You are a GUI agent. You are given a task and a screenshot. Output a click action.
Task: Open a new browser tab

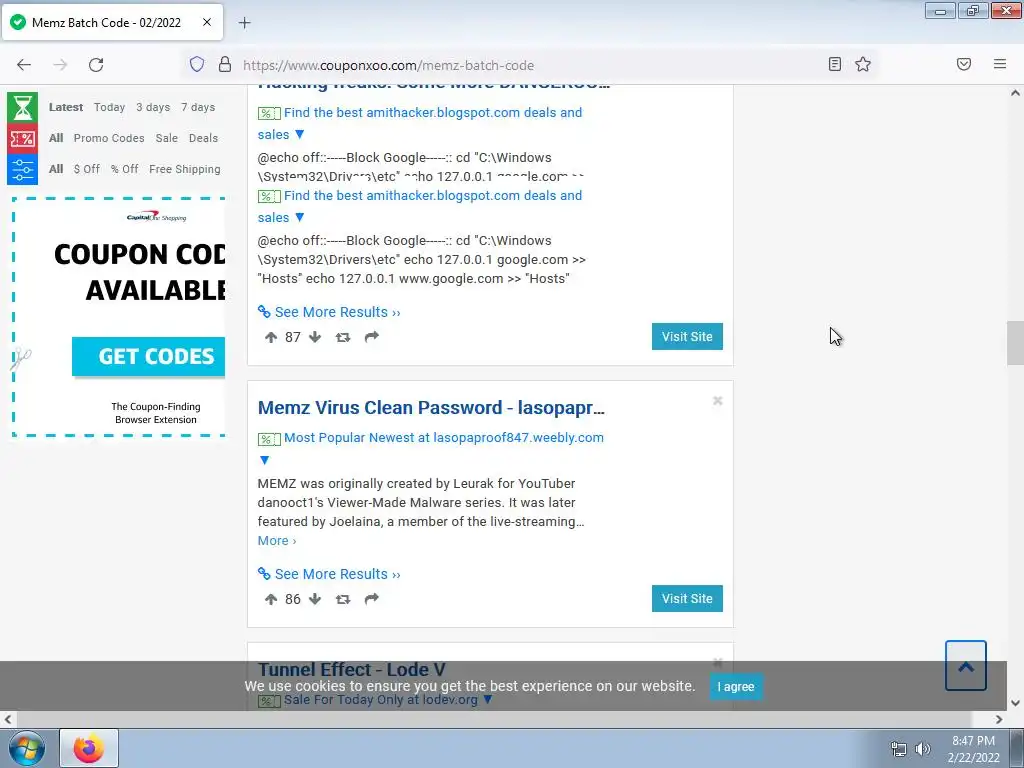click(244, 23)
